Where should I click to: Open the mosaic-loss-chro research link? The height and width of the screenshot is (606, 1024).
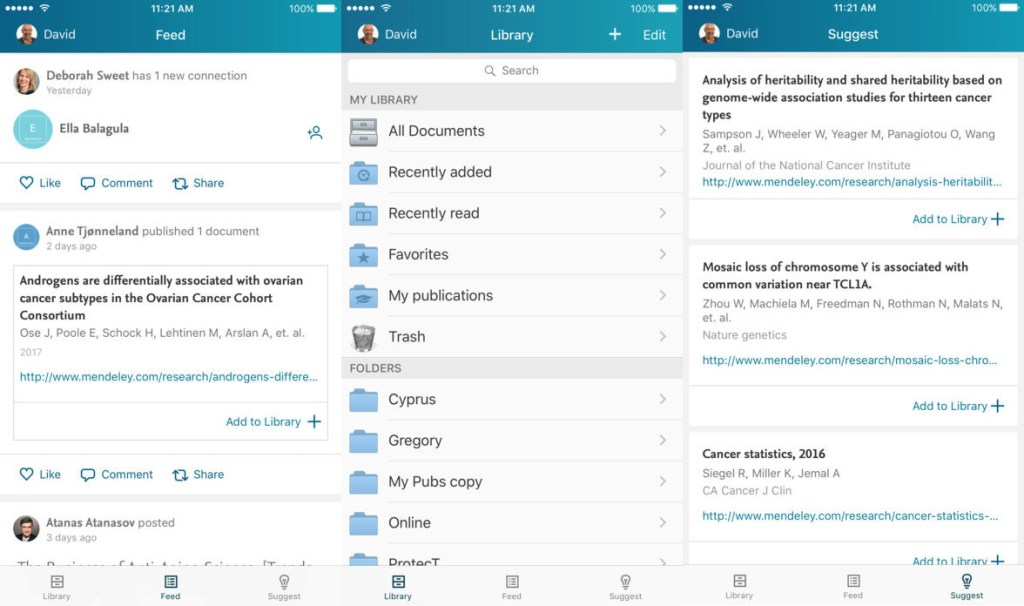(849, 360)
